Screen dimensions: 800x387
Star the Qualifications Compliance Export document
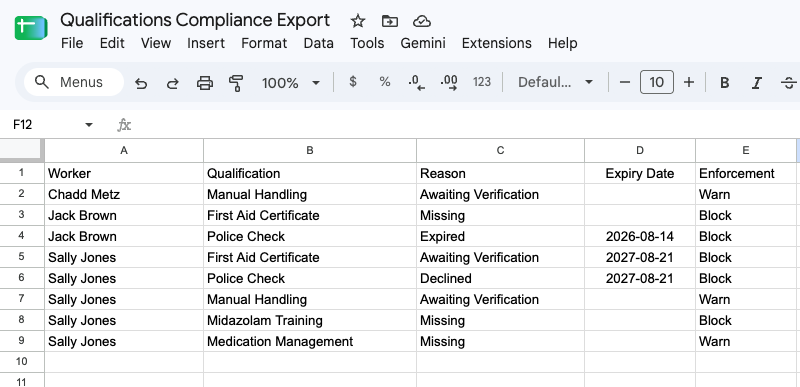358,21
